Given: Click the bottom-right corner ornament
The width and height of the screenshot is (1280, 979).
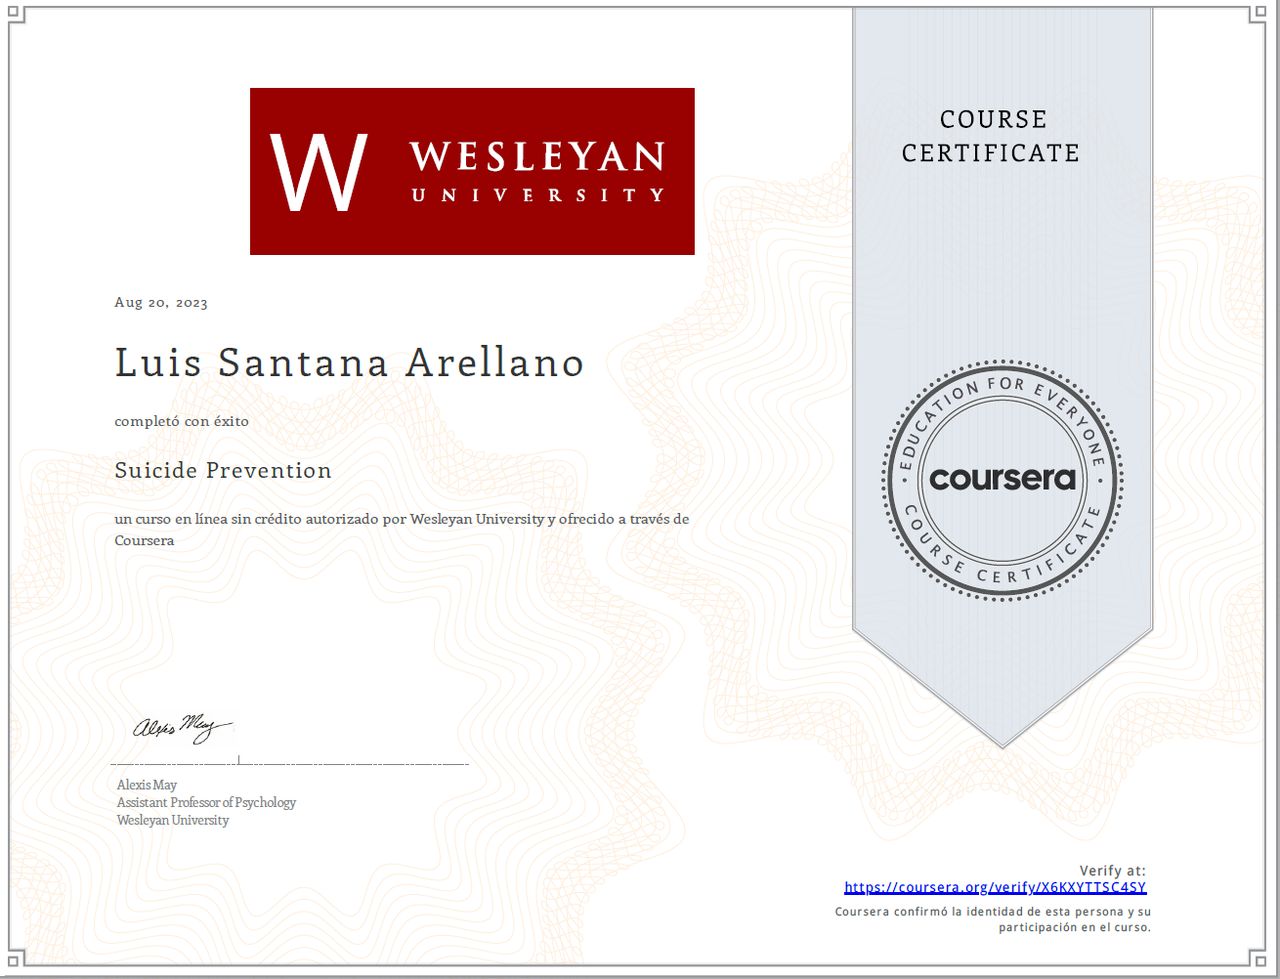Looking at the screenshot, I should (x=1265, y=964).
